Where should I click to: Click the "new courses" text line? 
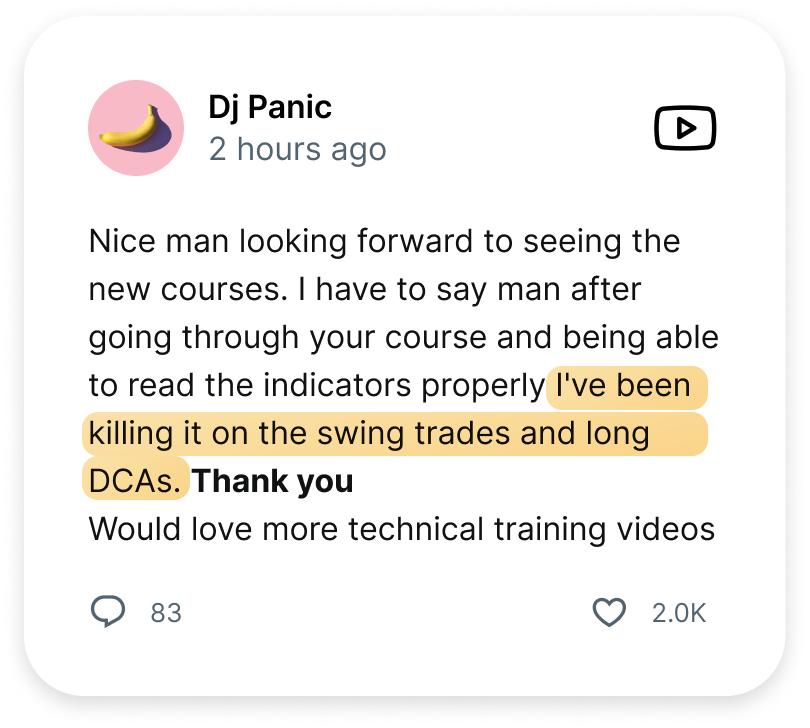[x=365, y=290]
